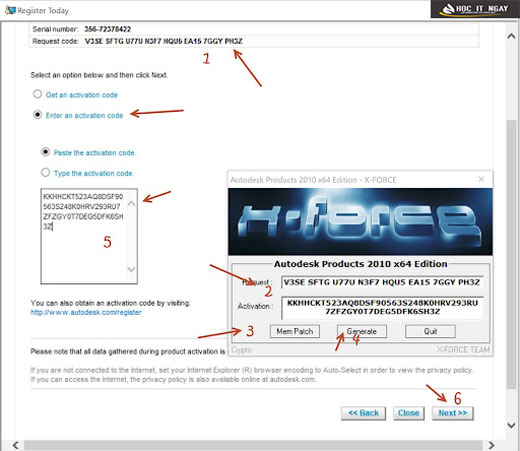The width and height of the screenshot is (520, 451).
Task: Select the 'Enter an activation code' radio button
Action: pyautogui.click(x=37, y=115)
